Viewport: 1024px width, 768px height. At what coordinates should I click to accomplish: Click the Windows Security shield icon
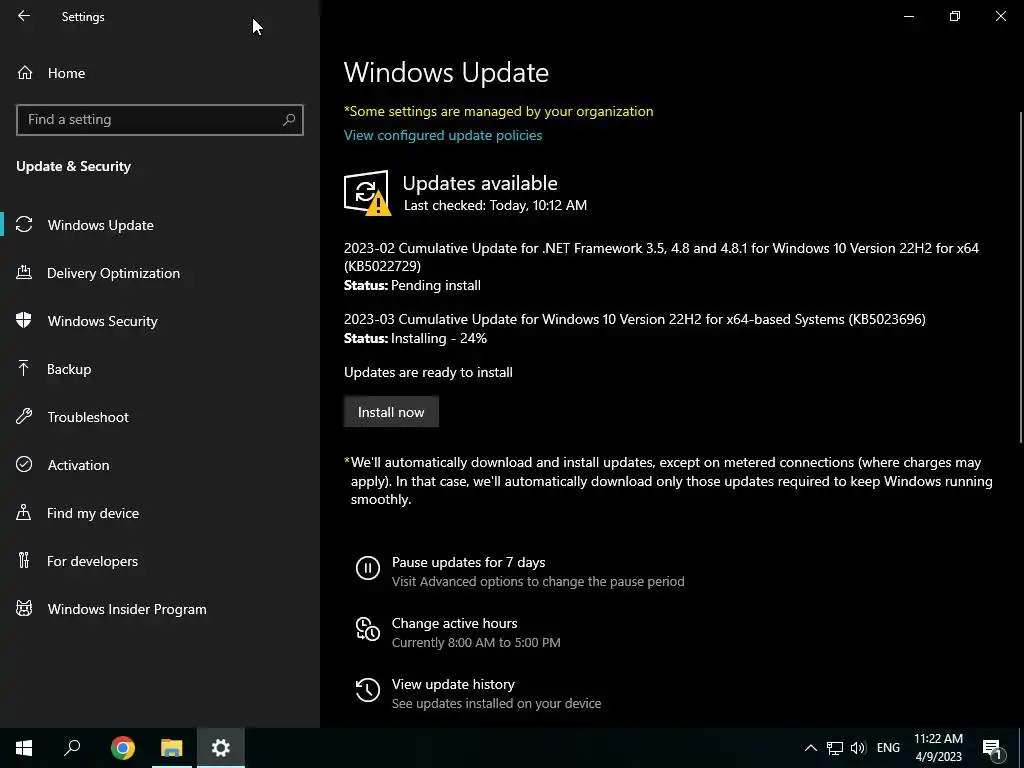(24, 321)
